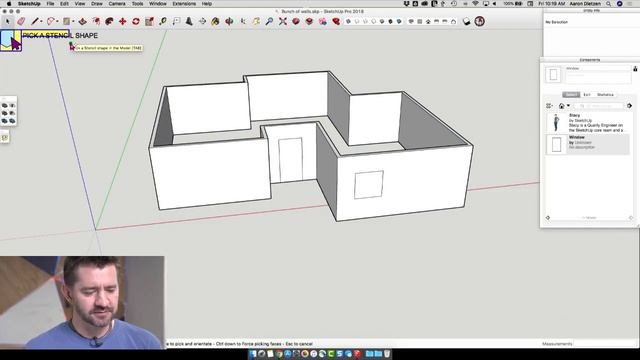Select the Stacy component thumbnail

[x=556, y=122]
